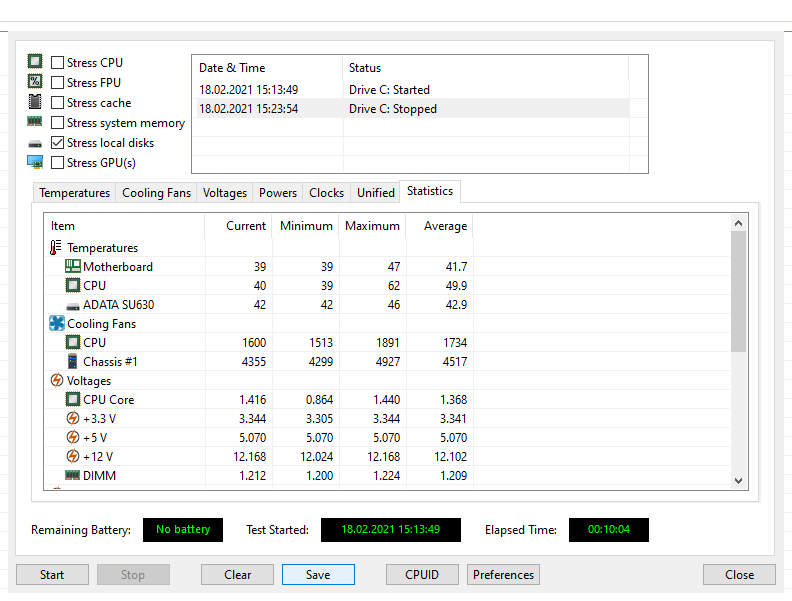
Task: Select the Motherboard temperature row label
Action: (x=118, y=267)
